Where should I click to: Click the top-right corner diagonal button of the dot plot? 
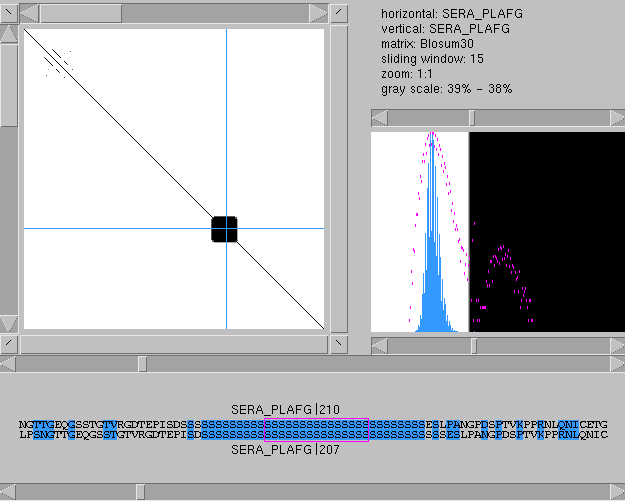point(339,14)
